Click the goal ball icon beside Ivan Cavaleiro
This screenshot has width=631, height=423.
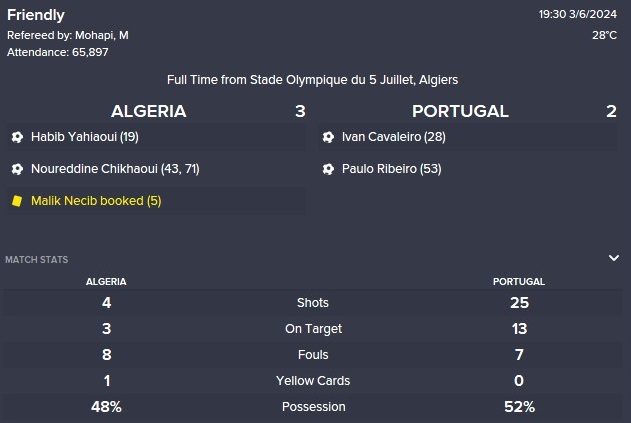328,137
